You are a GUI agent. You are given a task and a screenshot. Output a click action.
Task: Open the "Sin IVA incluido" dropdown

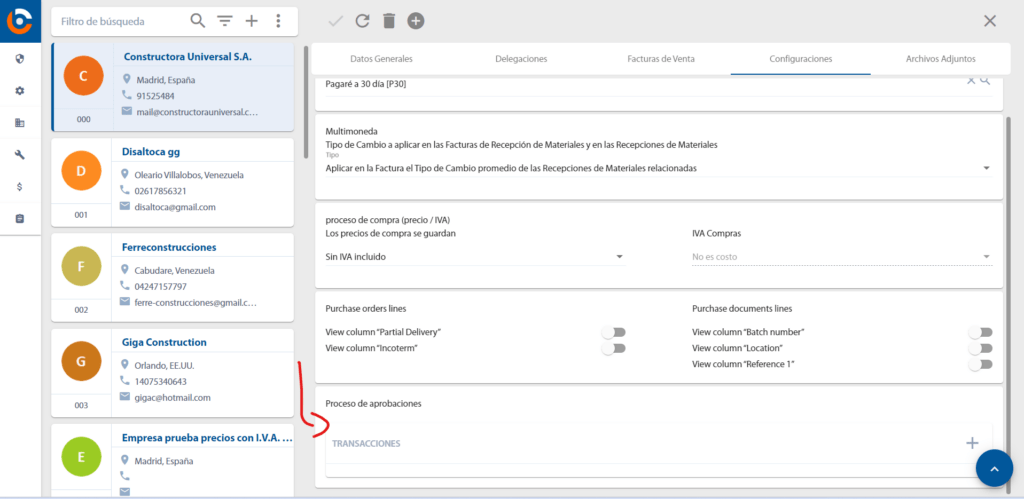pyautogui.click(x=620, y=257)
